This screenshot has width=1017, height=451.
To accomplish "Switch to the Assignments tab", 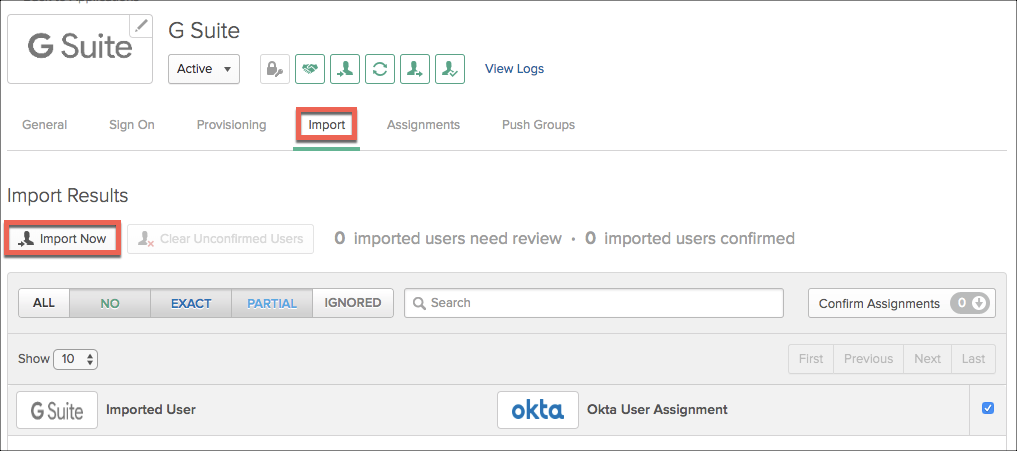I will tap(424, 125).
